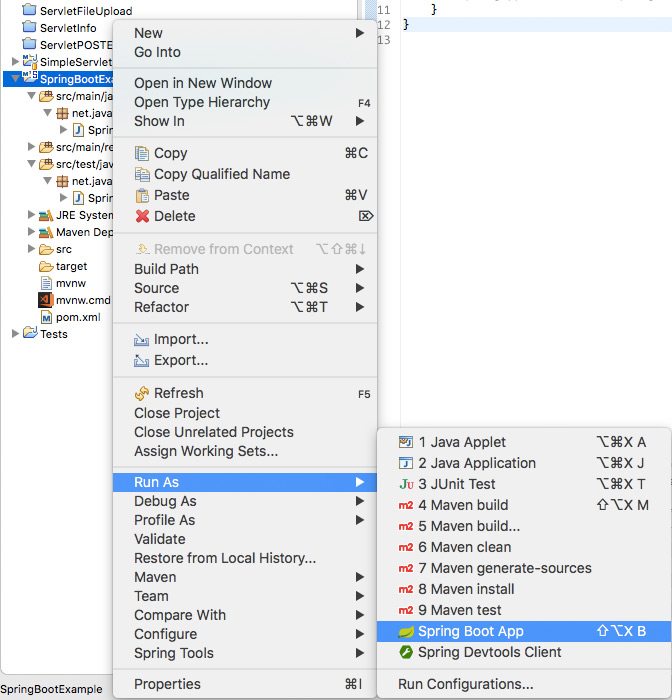Collapse the src/test/java source folder
The image size is (672, 700).
click(x=31, y=164)
